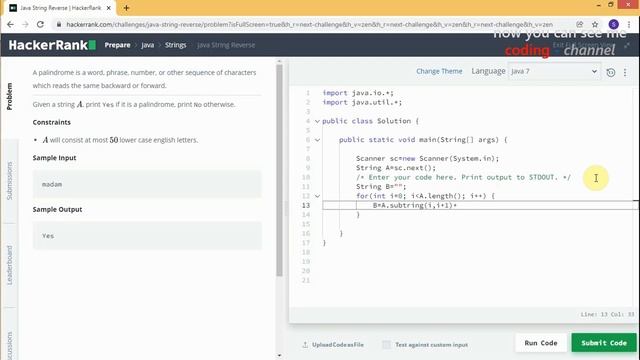The width and height of the screenshot is (640, 360).
Task: Switch to the Discussions side tab
Action: coord(9,345)
